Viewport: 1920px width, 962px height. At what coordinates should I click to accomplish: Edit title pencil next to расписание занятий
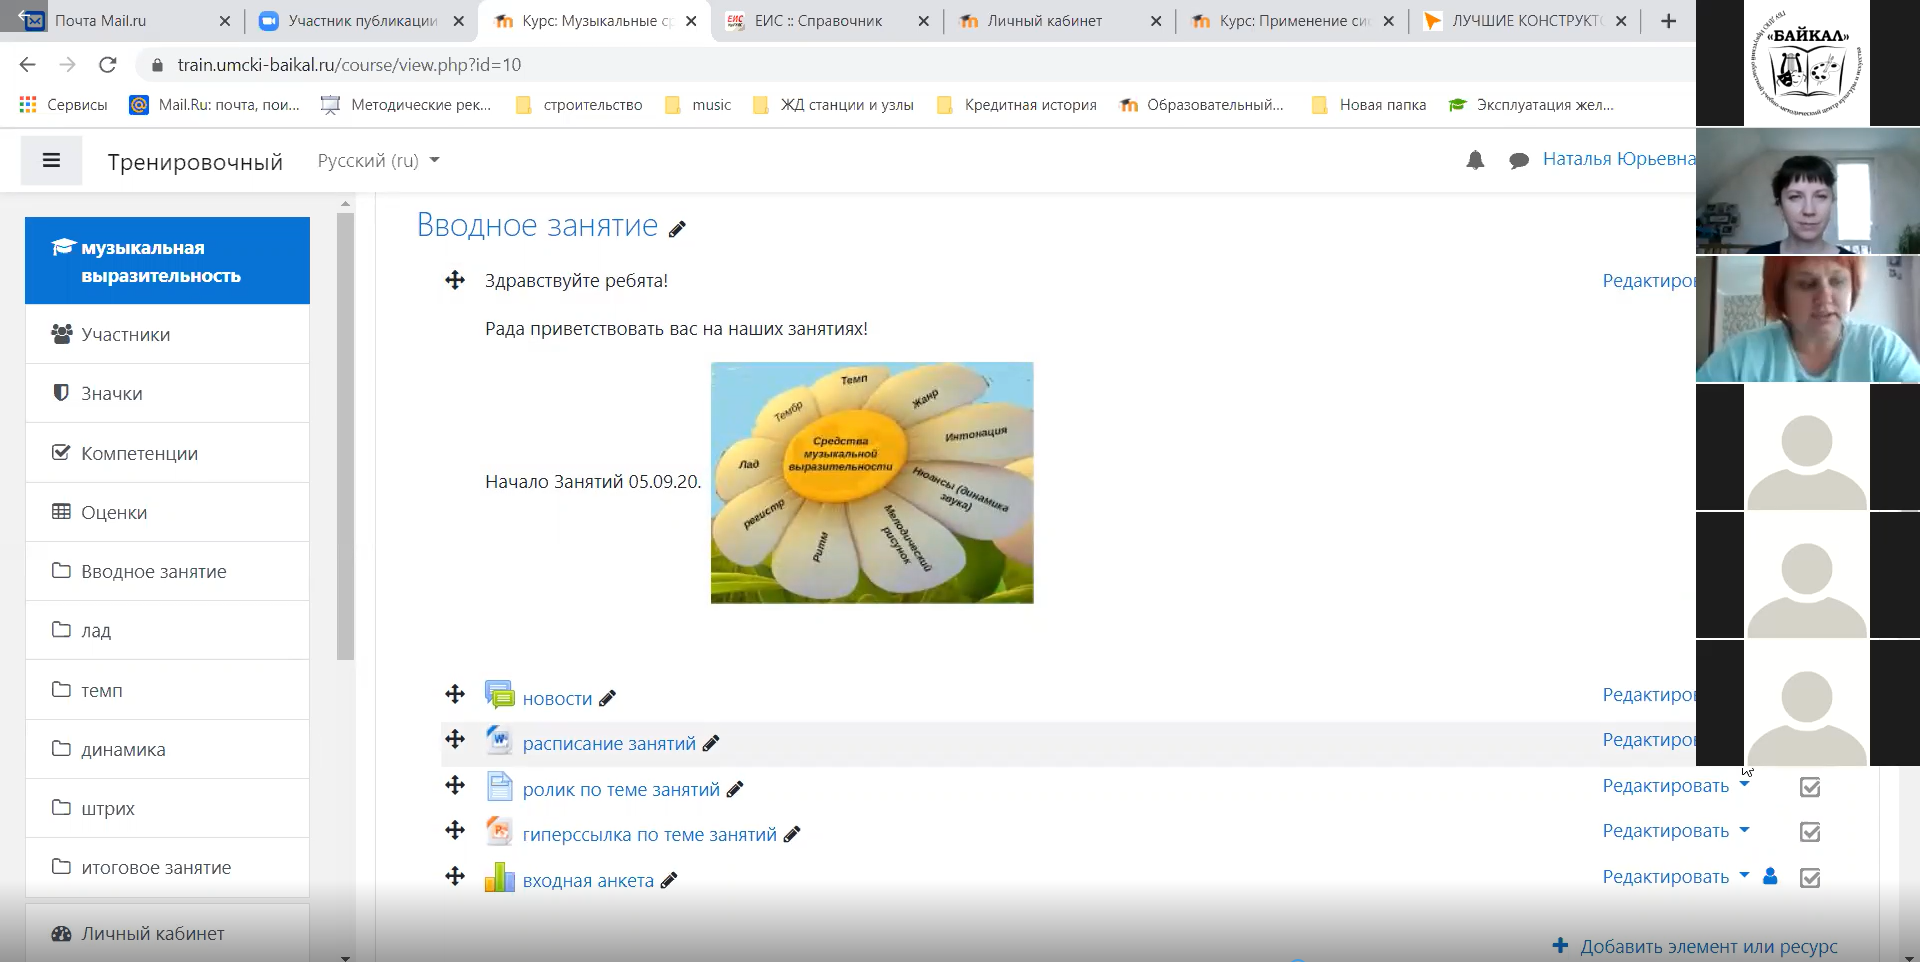tap(711, 743)
